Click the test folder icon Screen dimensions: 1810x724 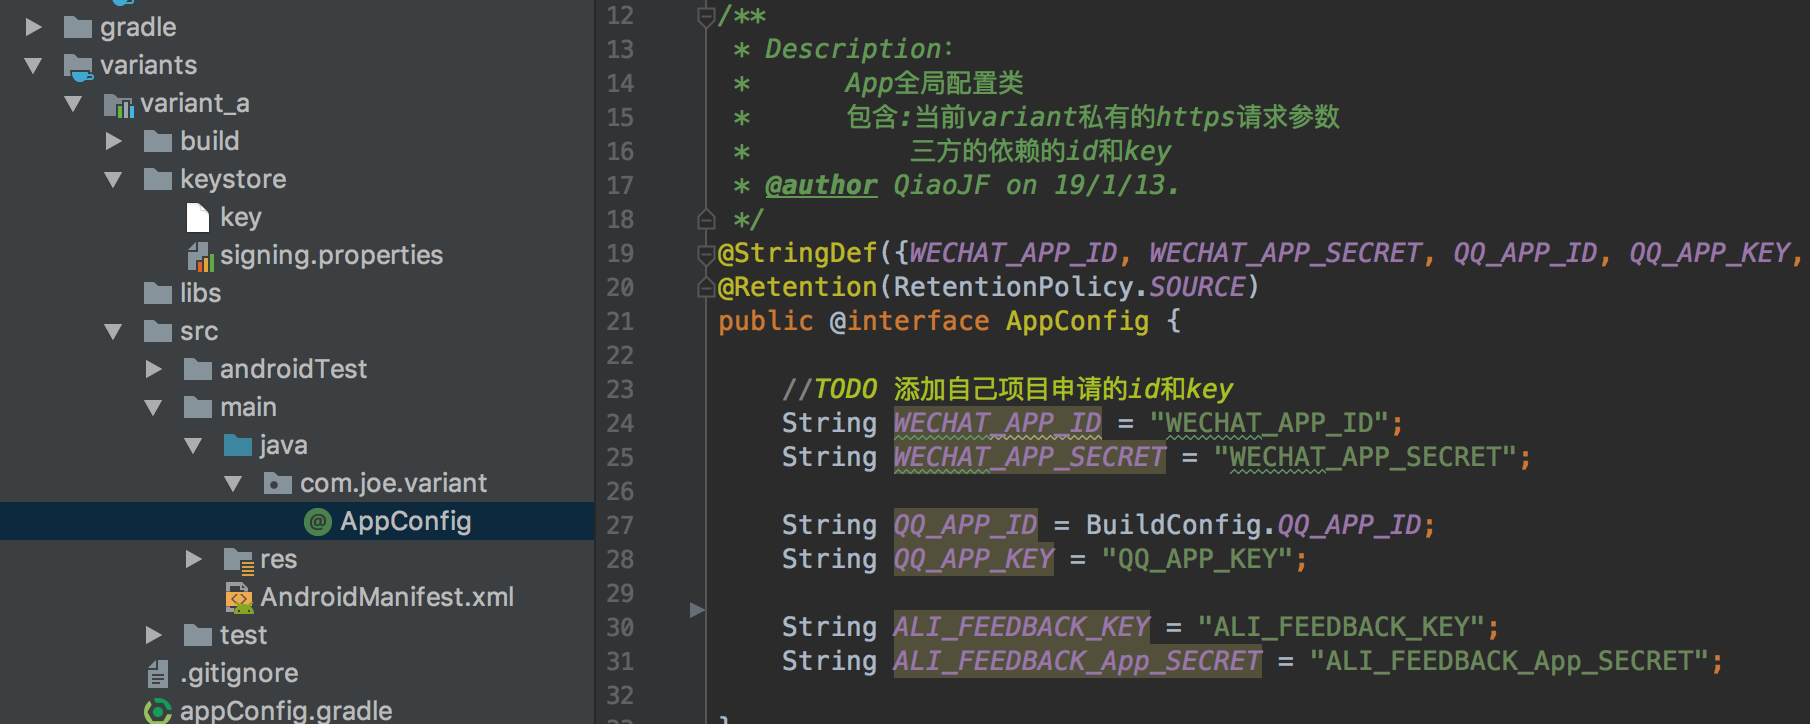click(198, 635)
